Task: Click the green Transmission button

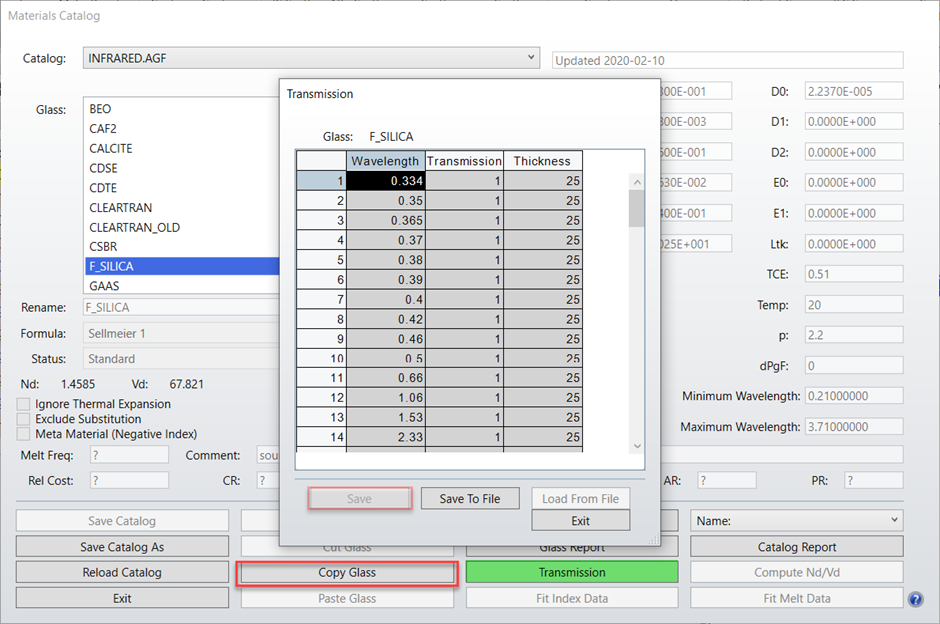Action: (x=571, y=572)
